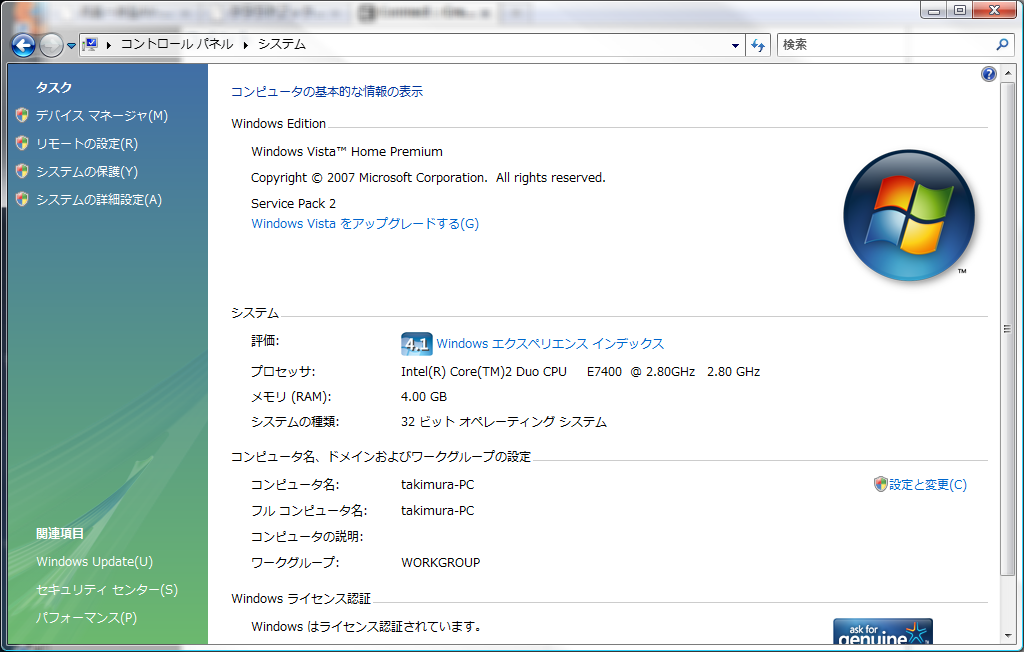
Task: Click shield icon beside システムの保護
Action: (x=22, y=171)
